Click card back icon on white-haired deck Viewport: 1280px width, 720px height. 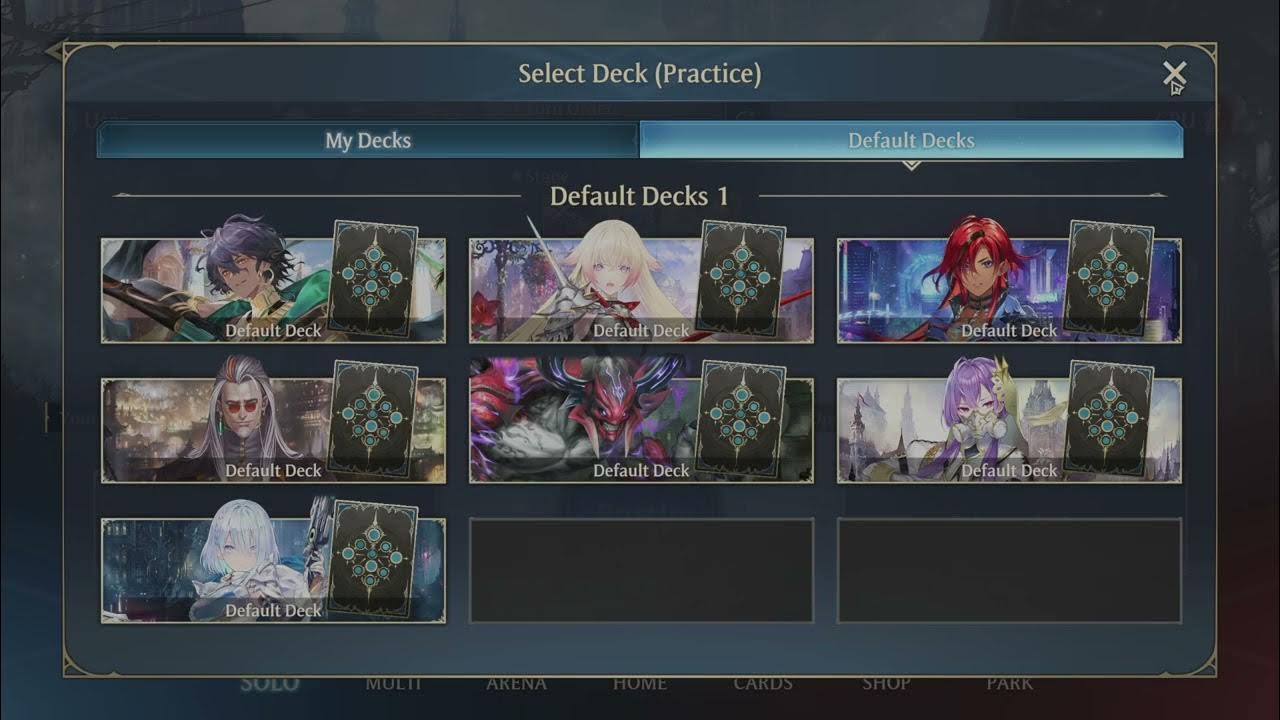373,558
